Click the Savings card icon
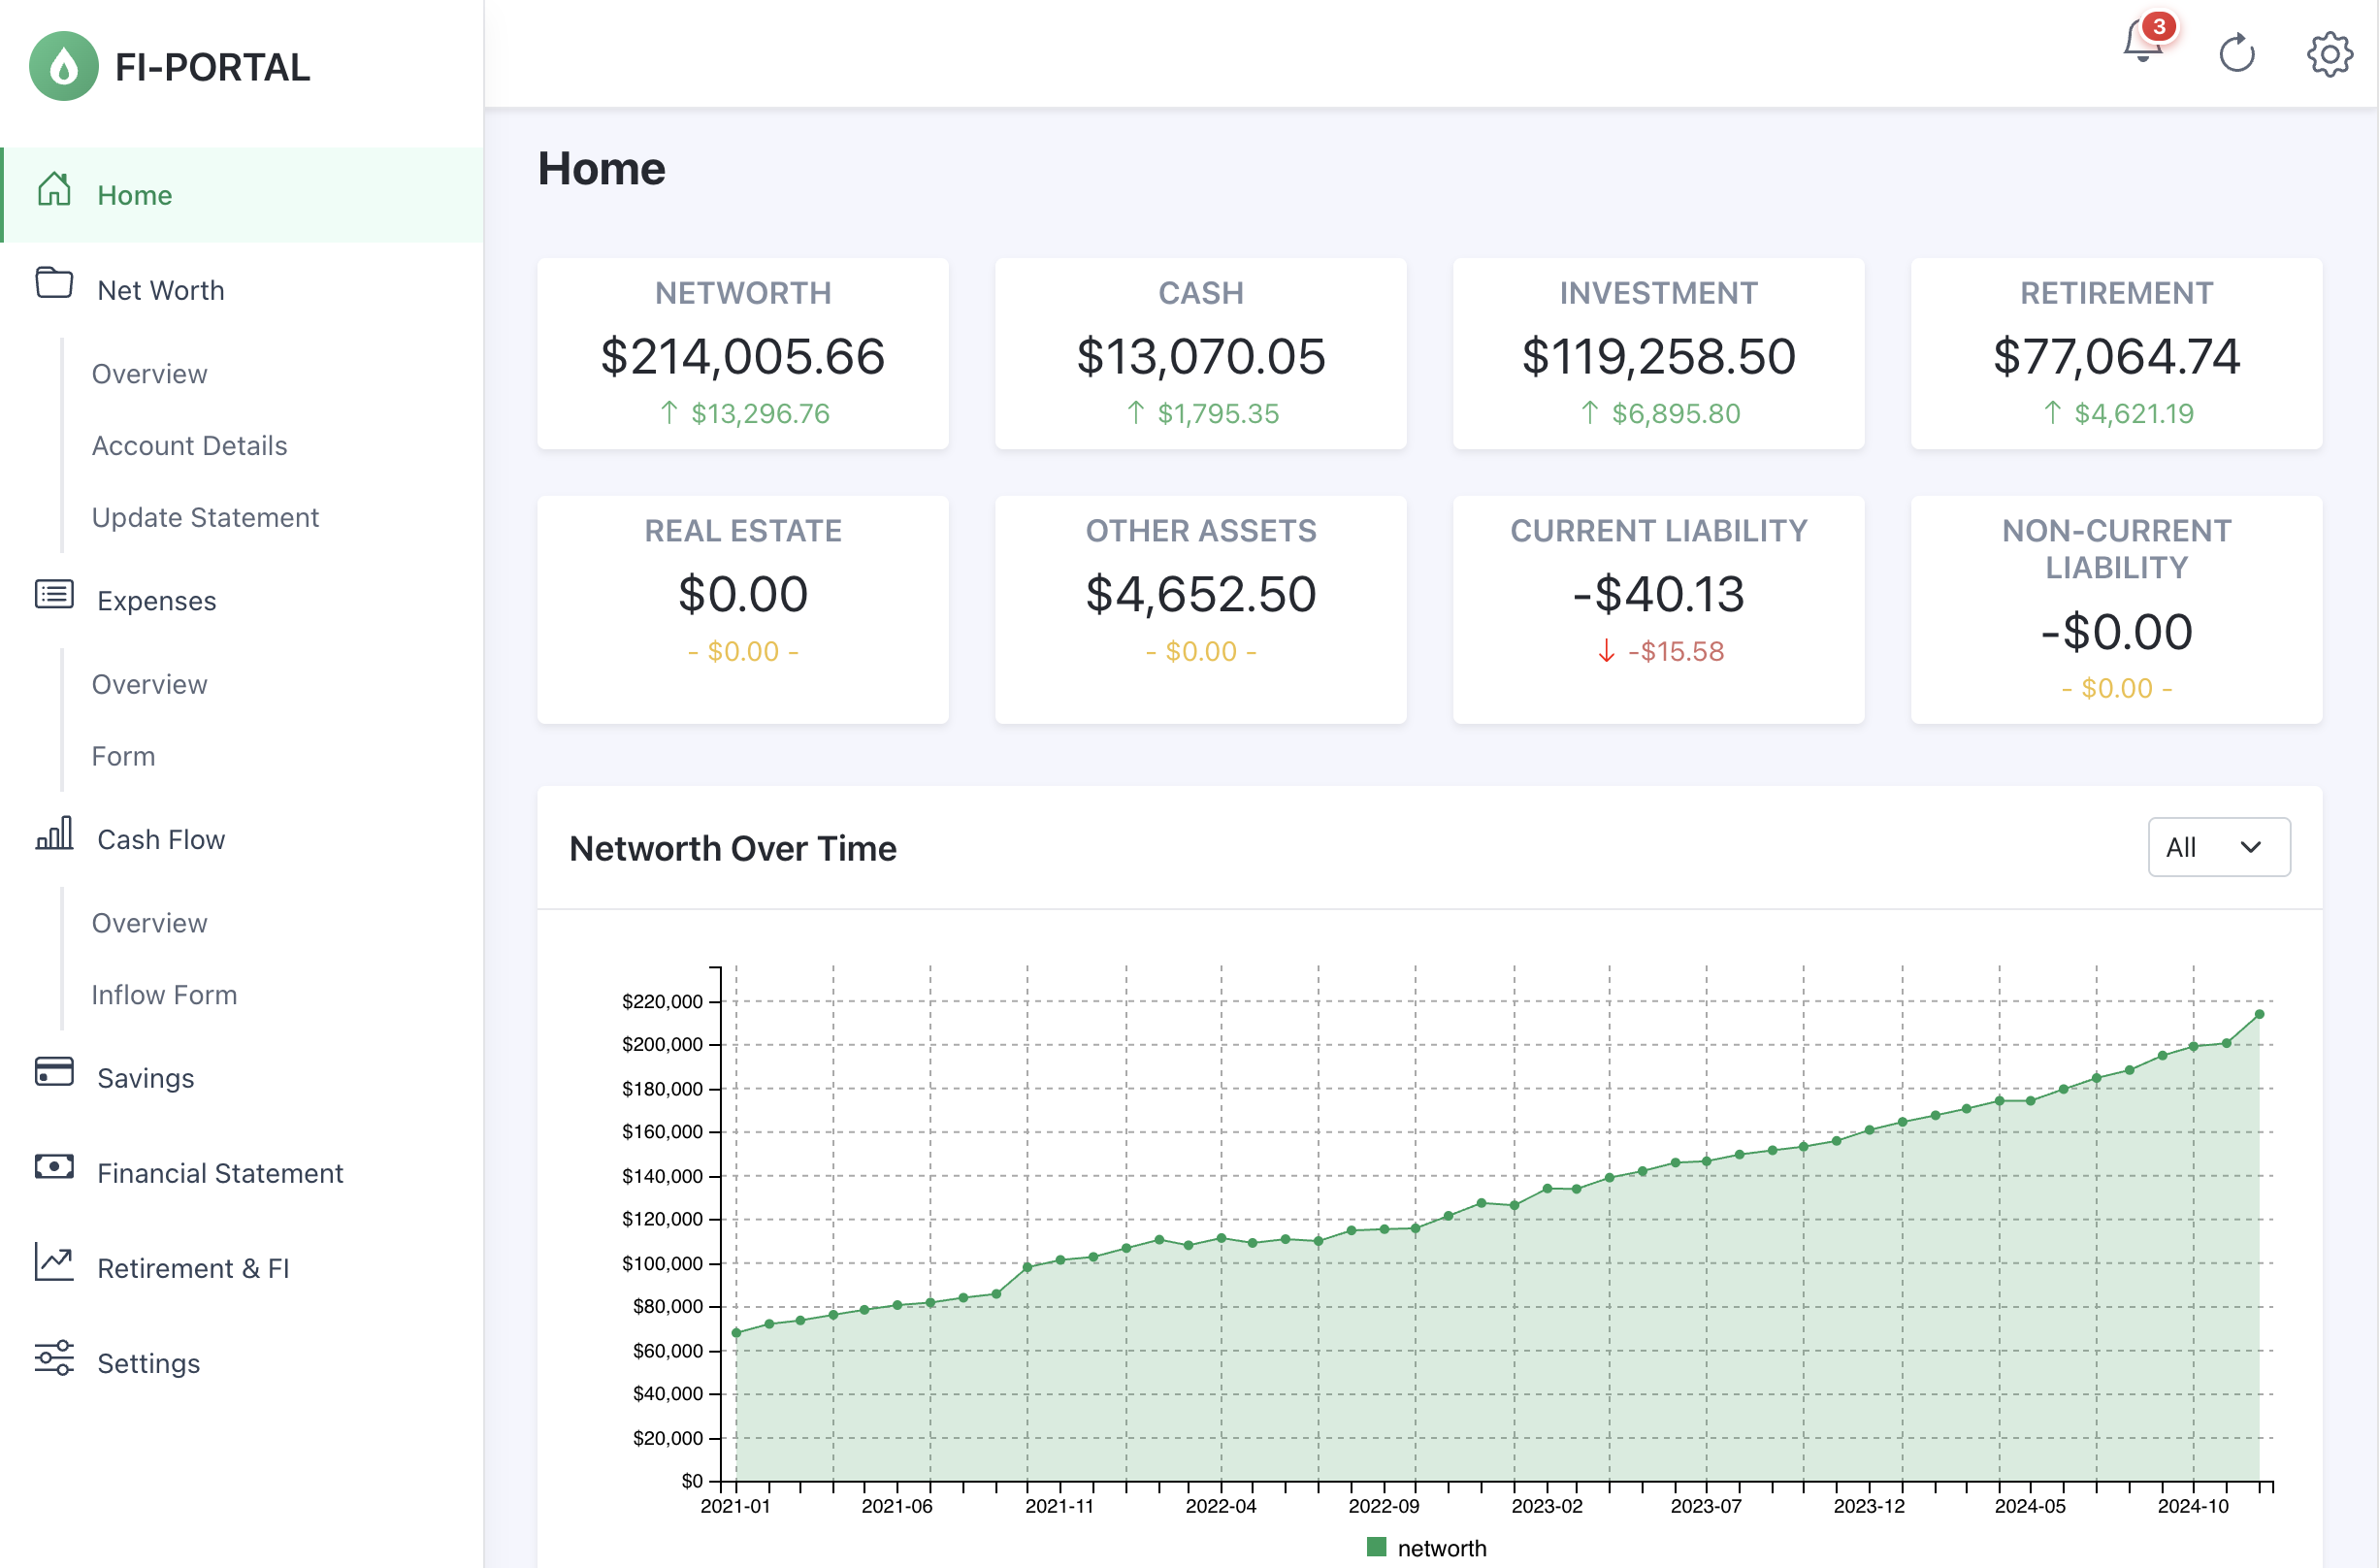The width and height of the screenshot is (2379, 1568). click(54, 1072)
